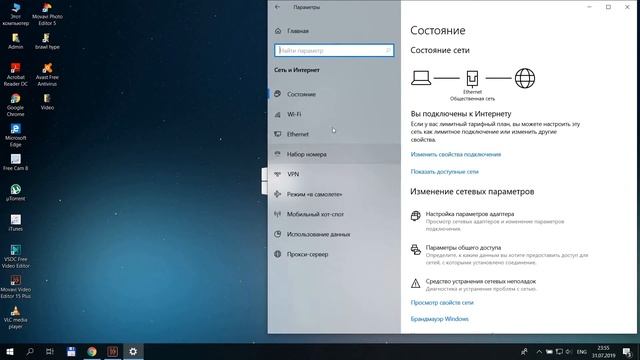Image resolution: width=640 pixels, height=360 pixels.
Task: Select Movavi Photo Editor 5 desktop icon
Action: click(47, 14)
